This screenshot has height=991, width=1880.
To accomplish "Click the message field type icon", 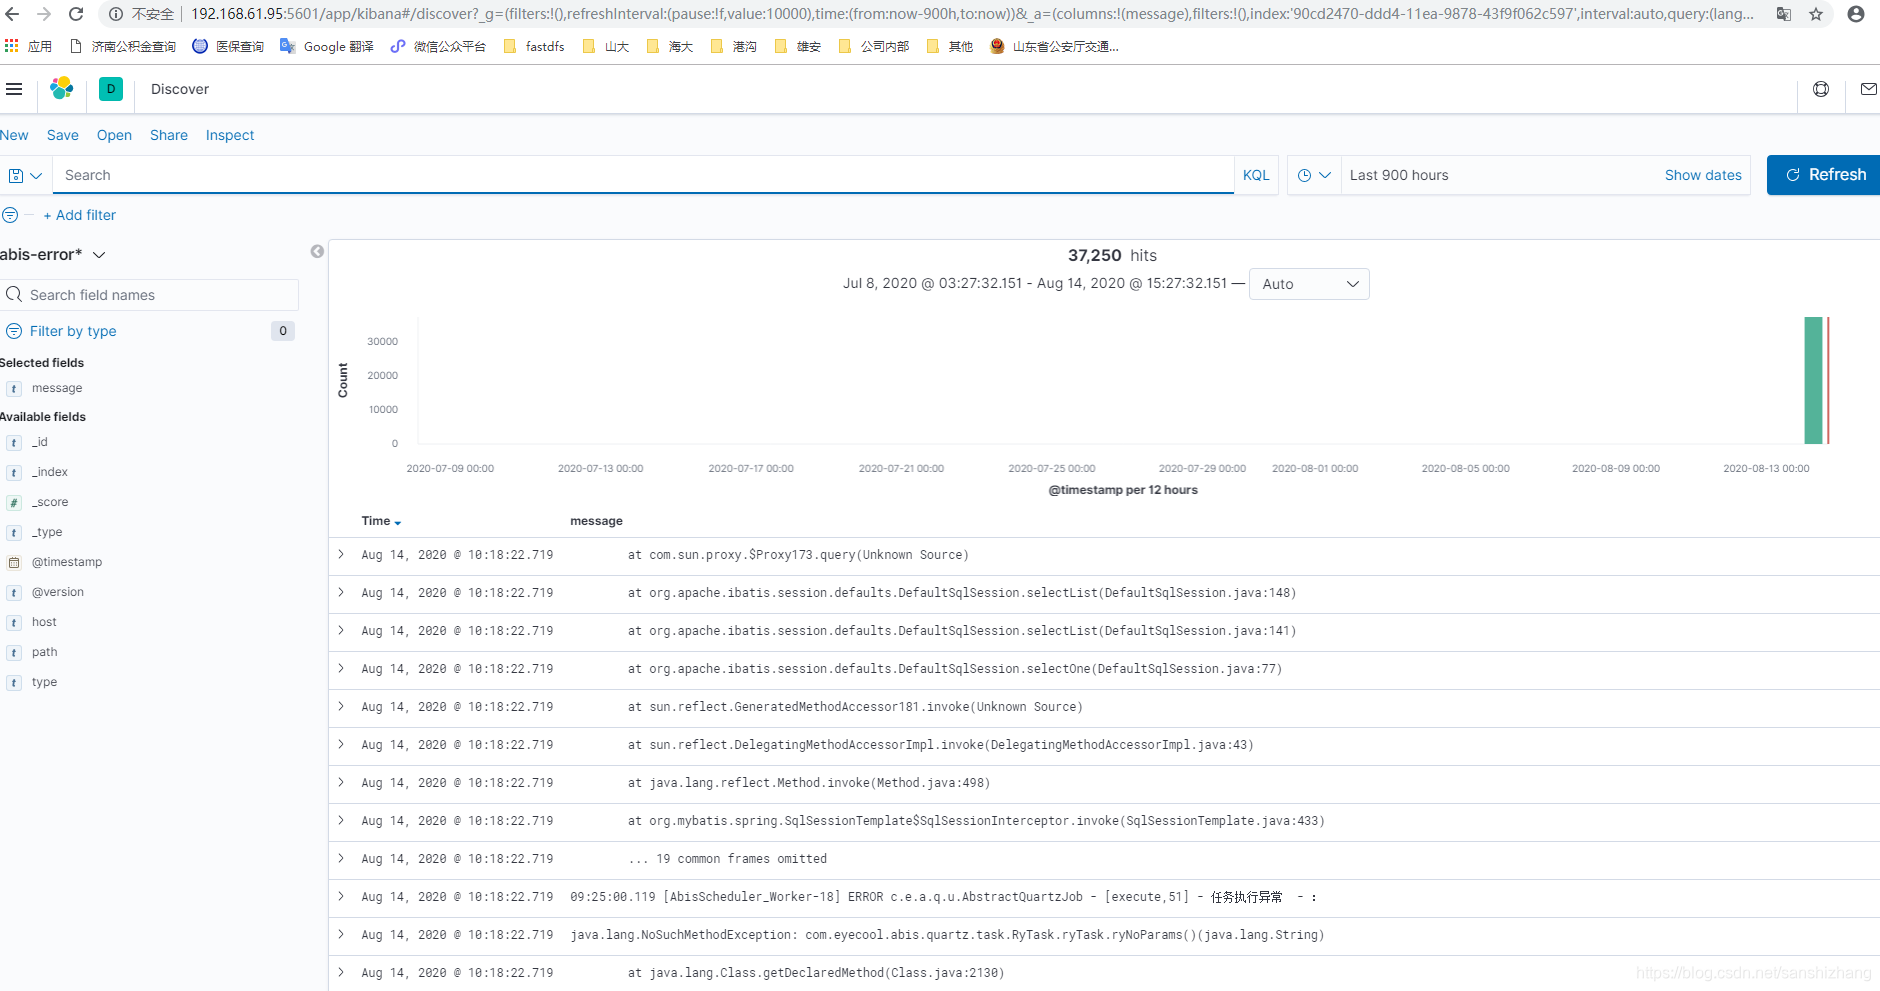I will 14,389.
